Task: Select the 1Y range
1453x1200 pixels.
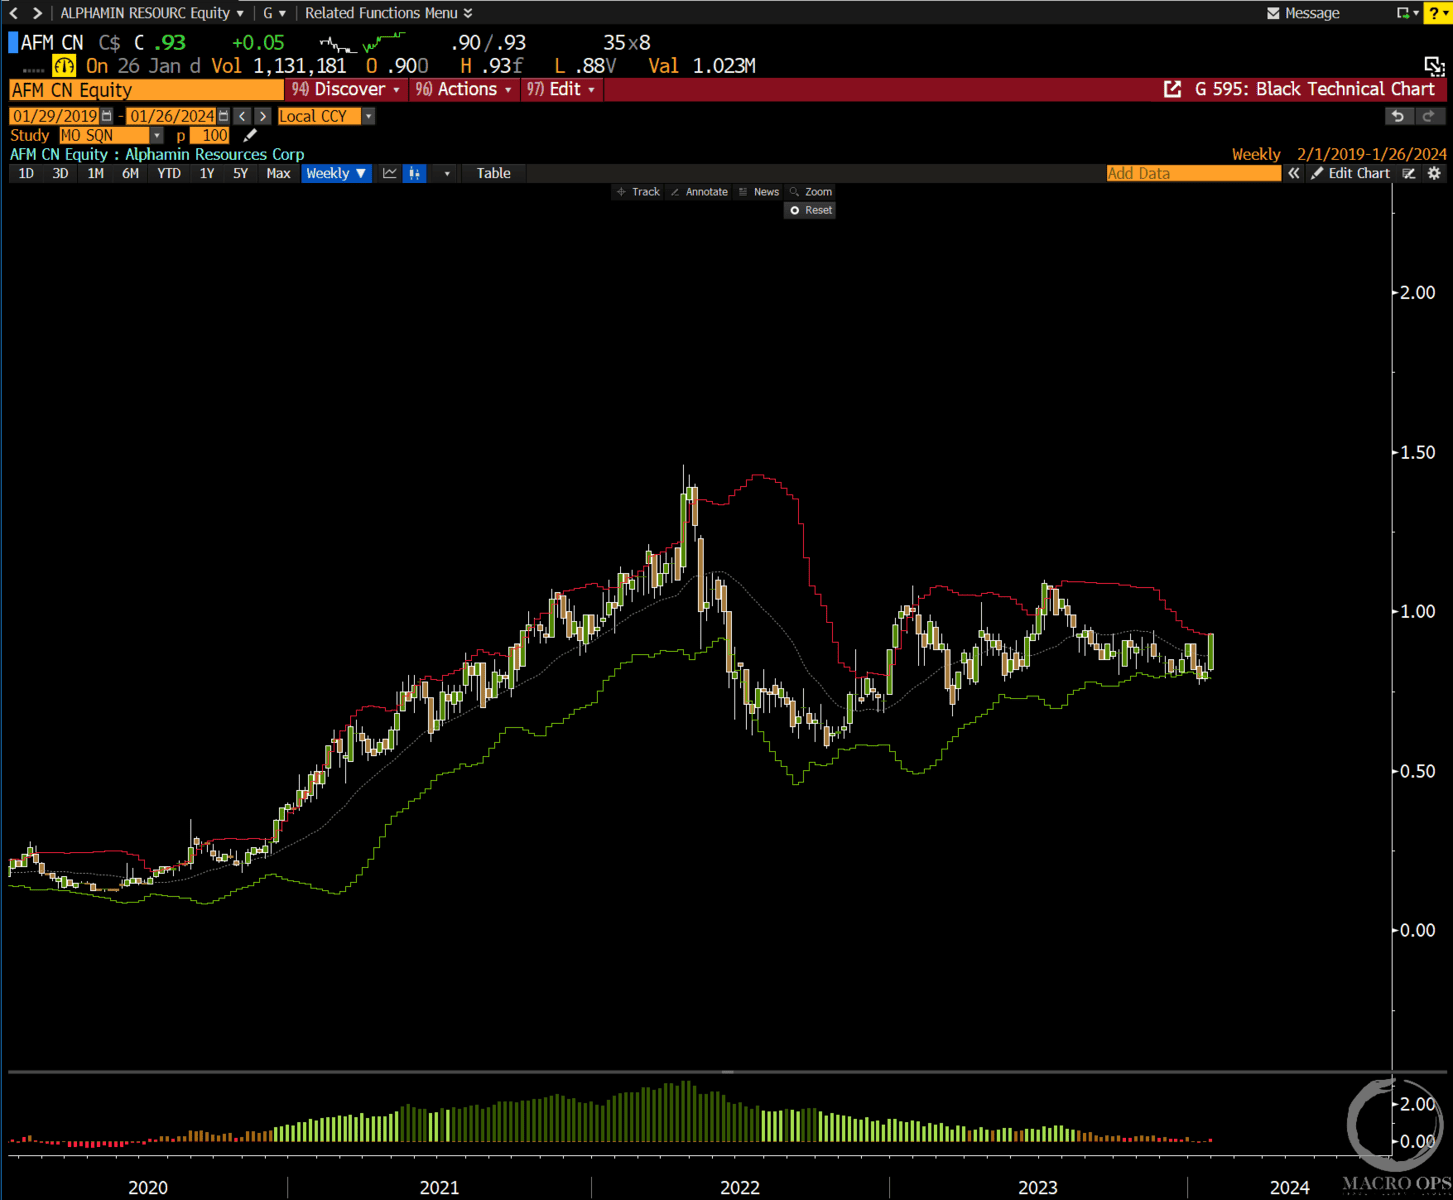Action: [207, 173]
